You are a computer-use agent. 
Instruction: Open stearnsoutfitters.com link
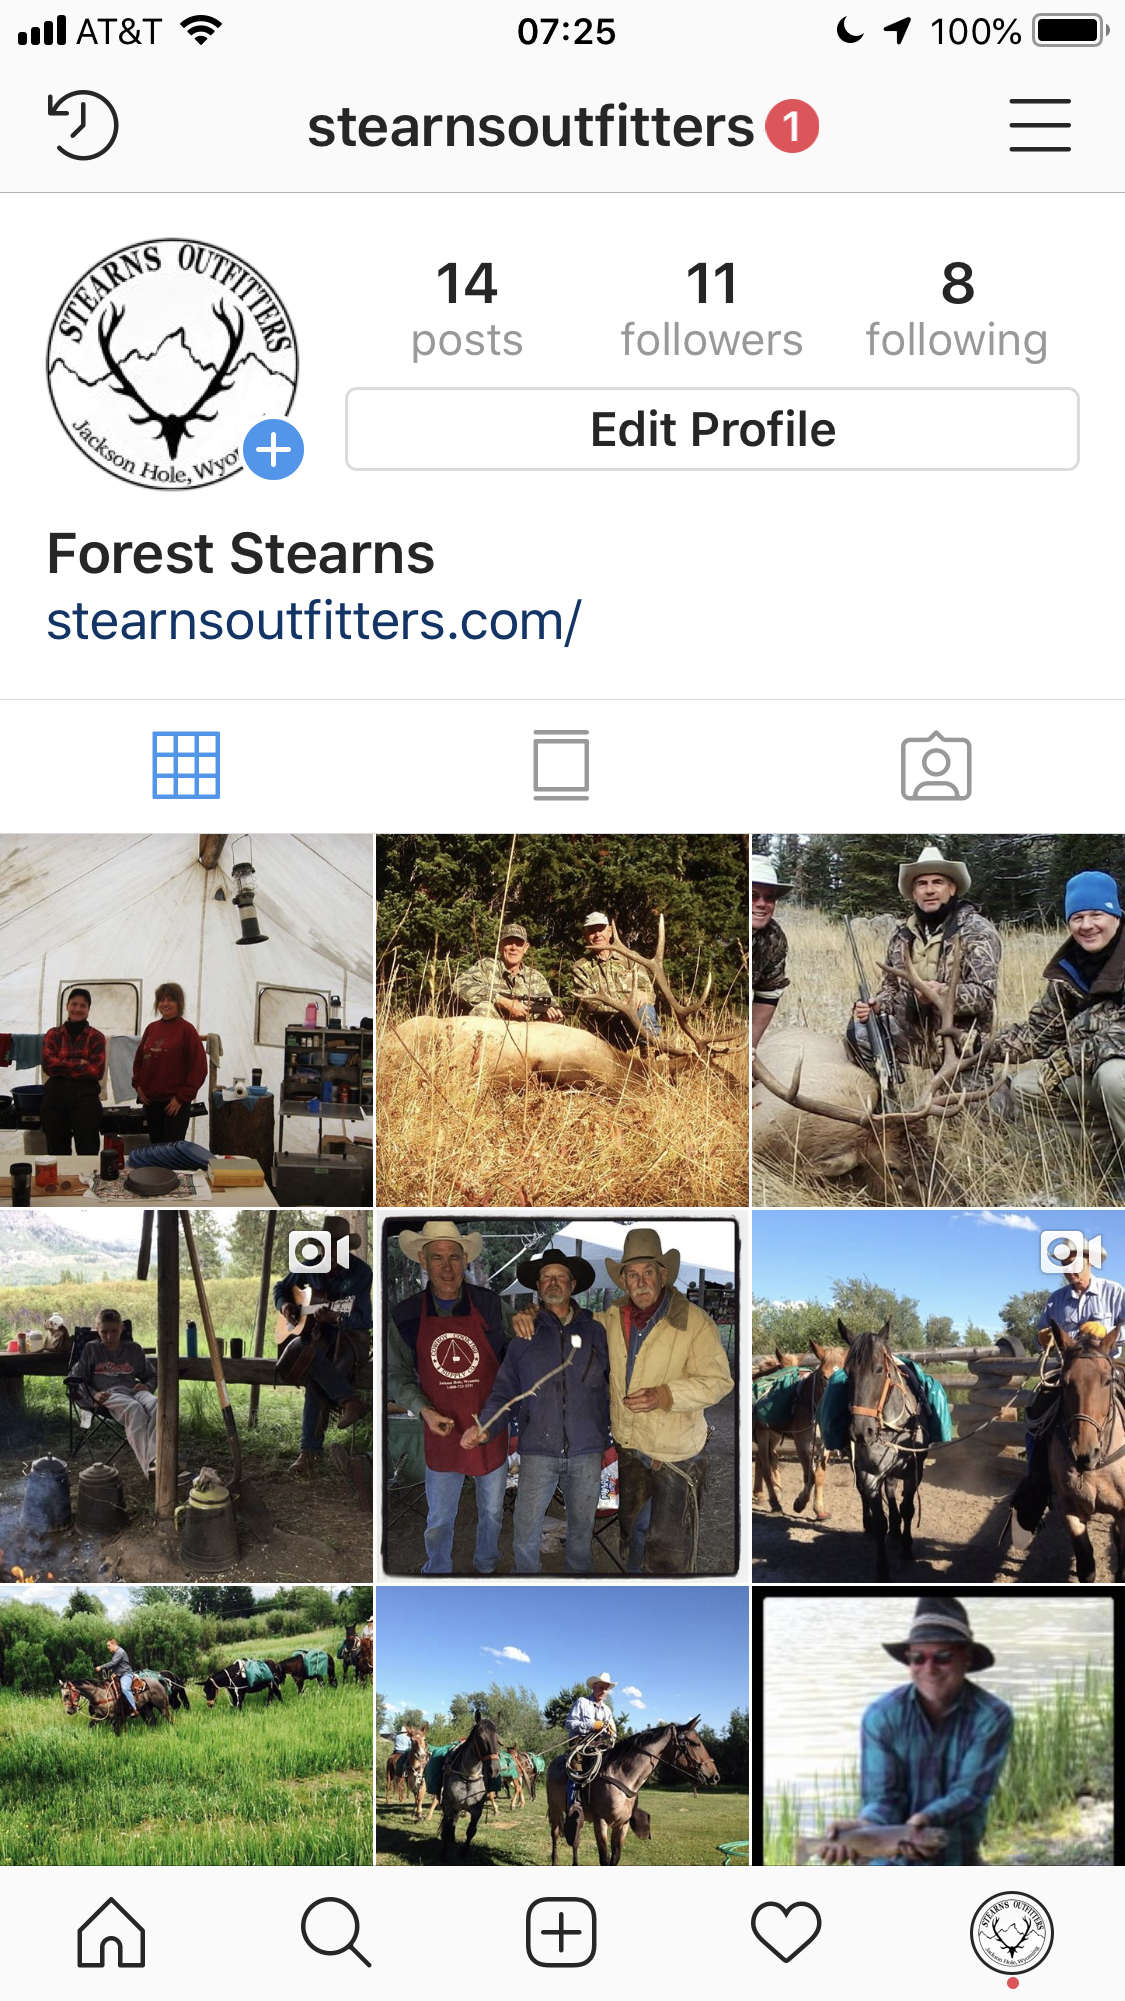[x=314, y=621]
